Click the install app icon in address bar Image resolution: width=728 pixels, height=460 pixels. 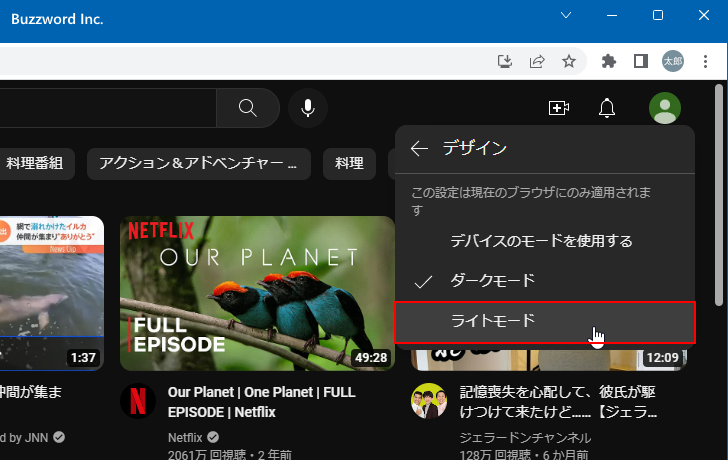505,61
